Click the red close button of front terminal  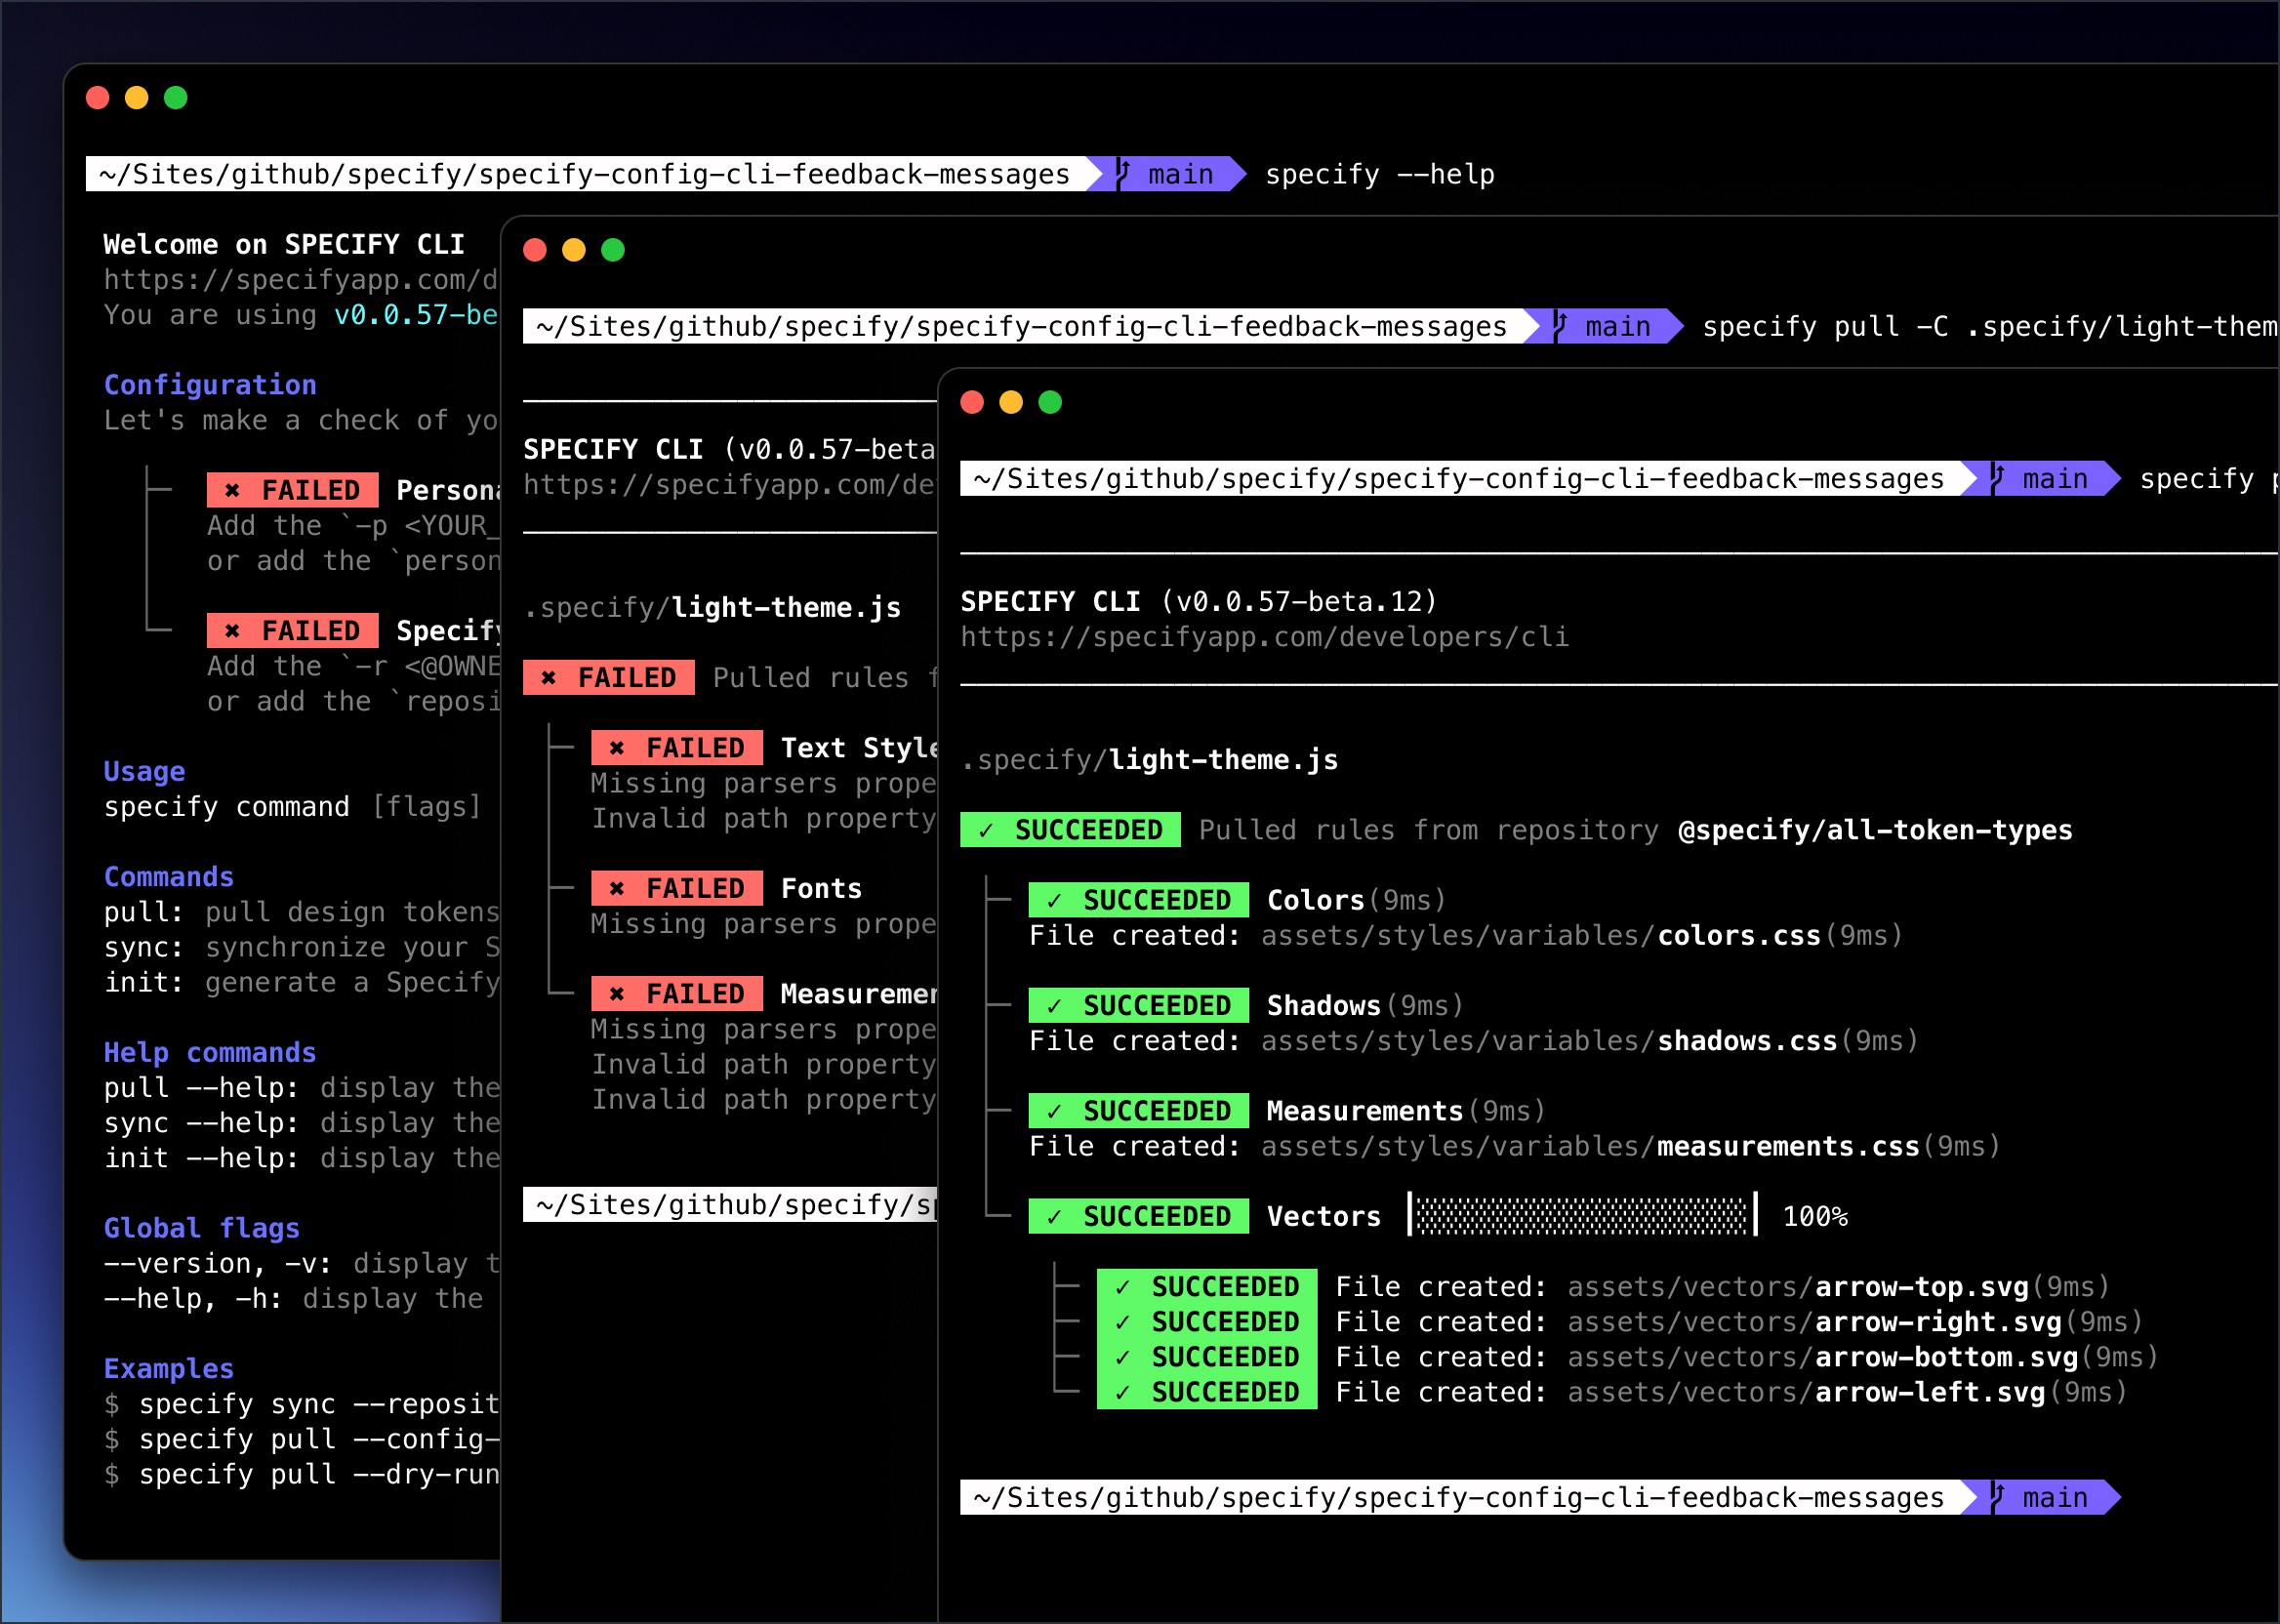click(971, 402)
